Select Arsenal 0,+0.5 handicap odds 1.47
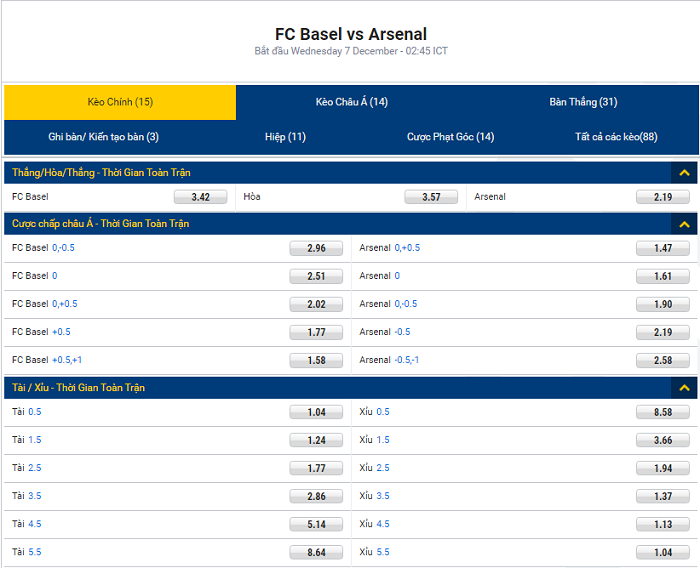Screen dimensions: 700x568 663,248
